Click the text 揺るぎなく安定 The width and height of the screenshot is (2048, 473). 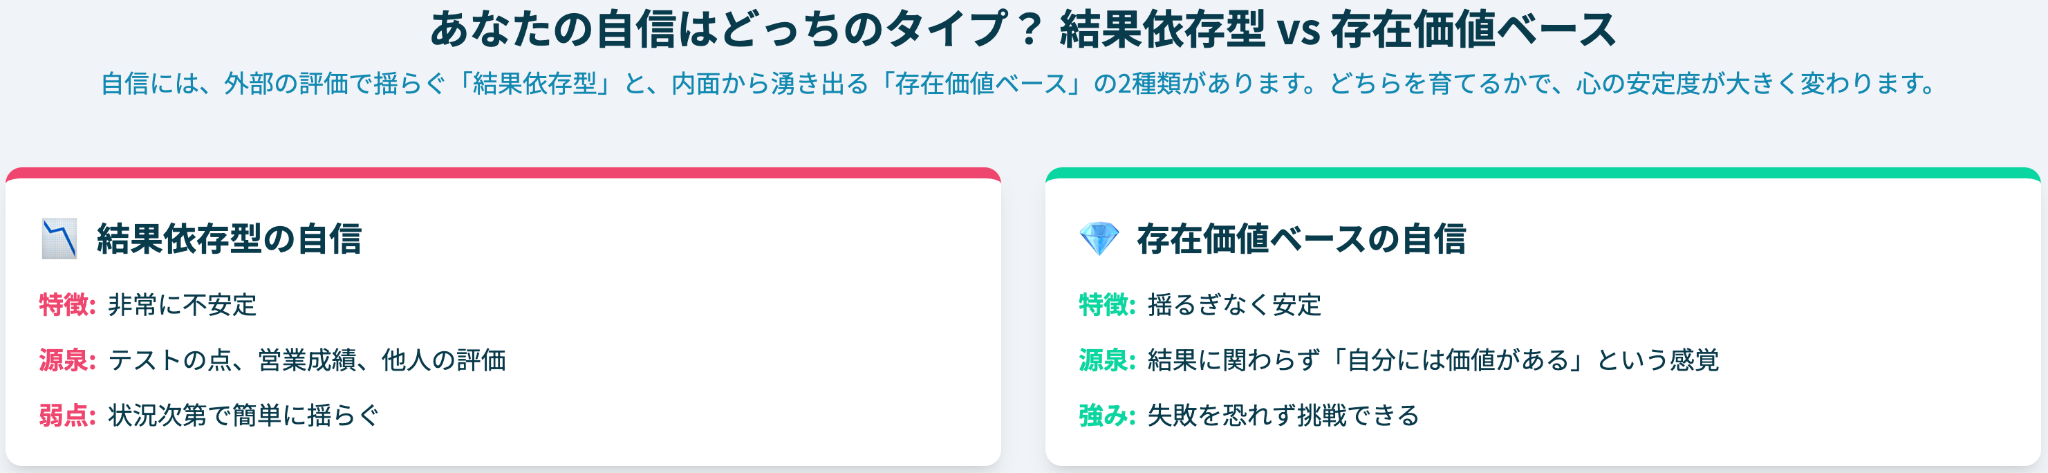(x=1234, y=305)
